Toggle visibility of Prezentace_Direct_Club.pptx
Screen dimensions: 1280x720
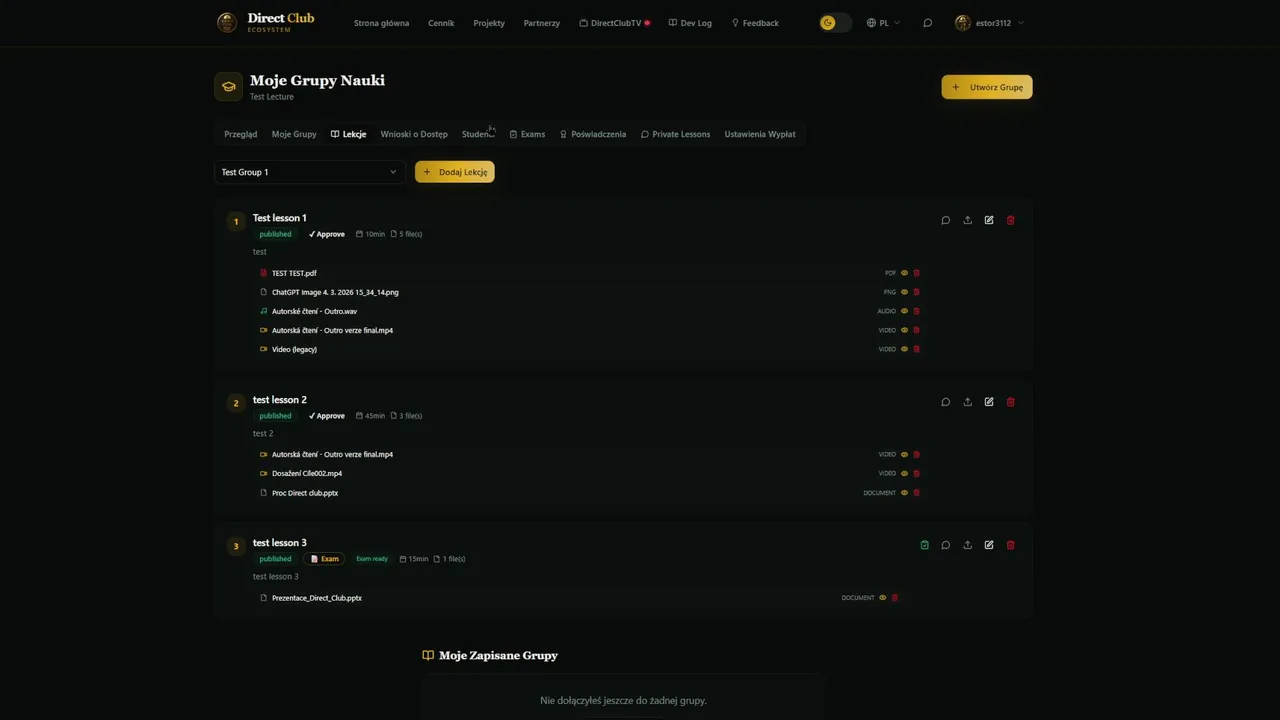tap(882, 597)
